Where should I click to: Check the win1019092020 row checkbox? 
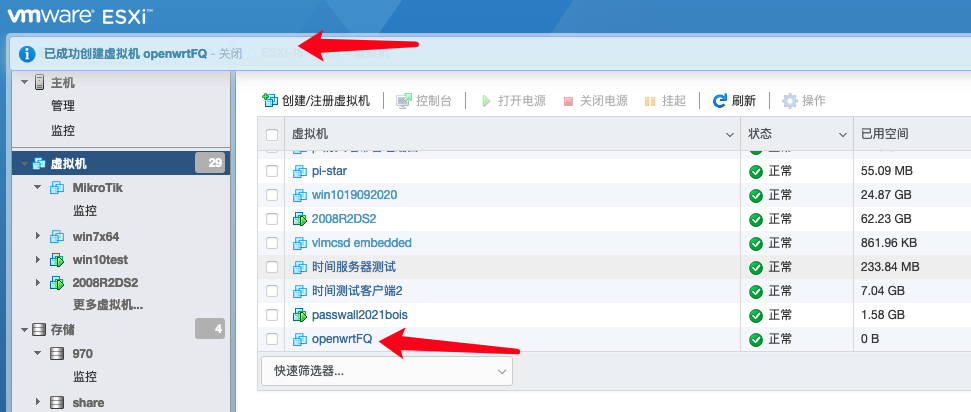pos(272,195)
